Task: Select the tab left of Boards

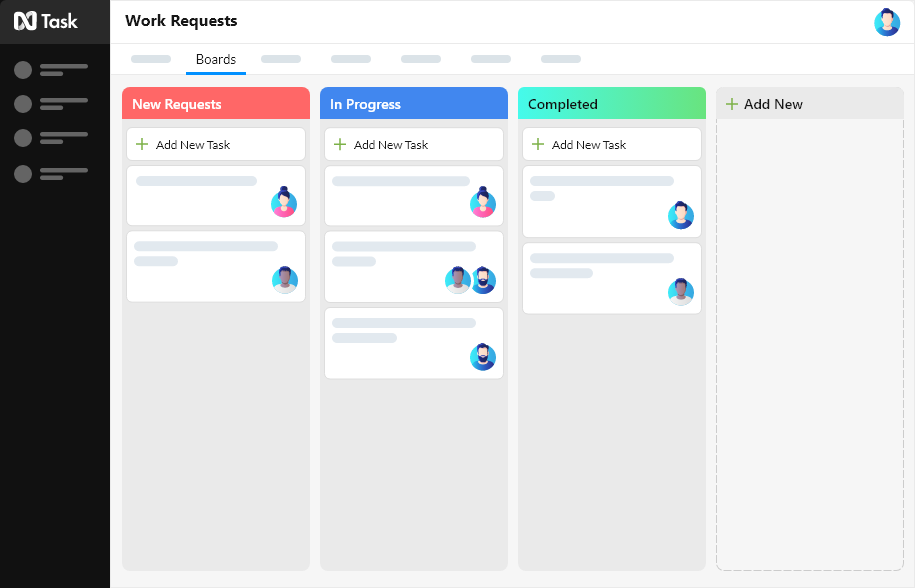Action: pyautogui.click(x=150, y=59)
